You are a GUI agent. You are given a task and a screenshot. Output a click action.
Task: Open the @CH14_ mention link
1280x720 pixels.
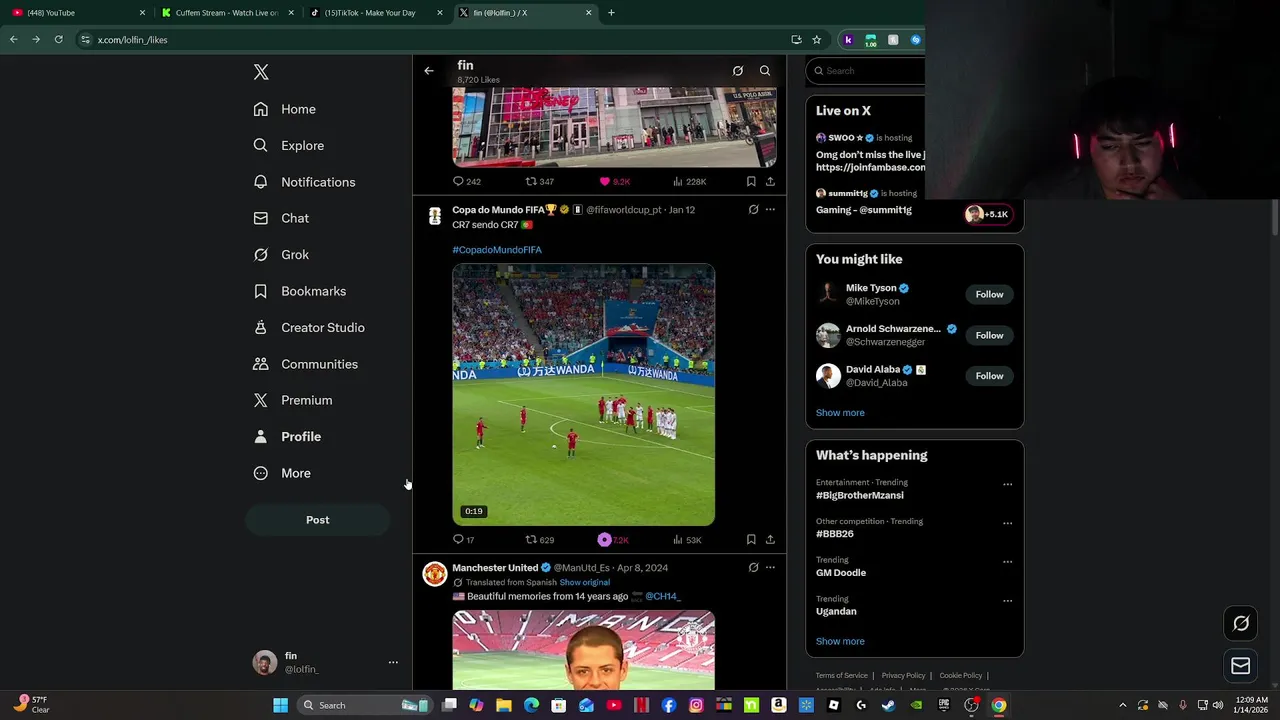(662, 596)
